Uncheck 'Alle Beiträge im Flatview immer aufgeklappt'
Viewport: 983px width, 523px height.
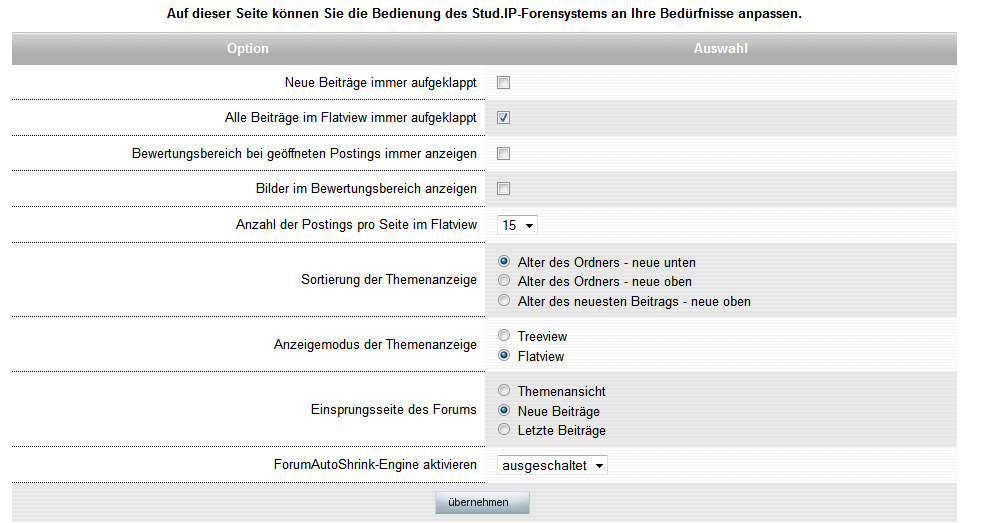coord(504,118)
